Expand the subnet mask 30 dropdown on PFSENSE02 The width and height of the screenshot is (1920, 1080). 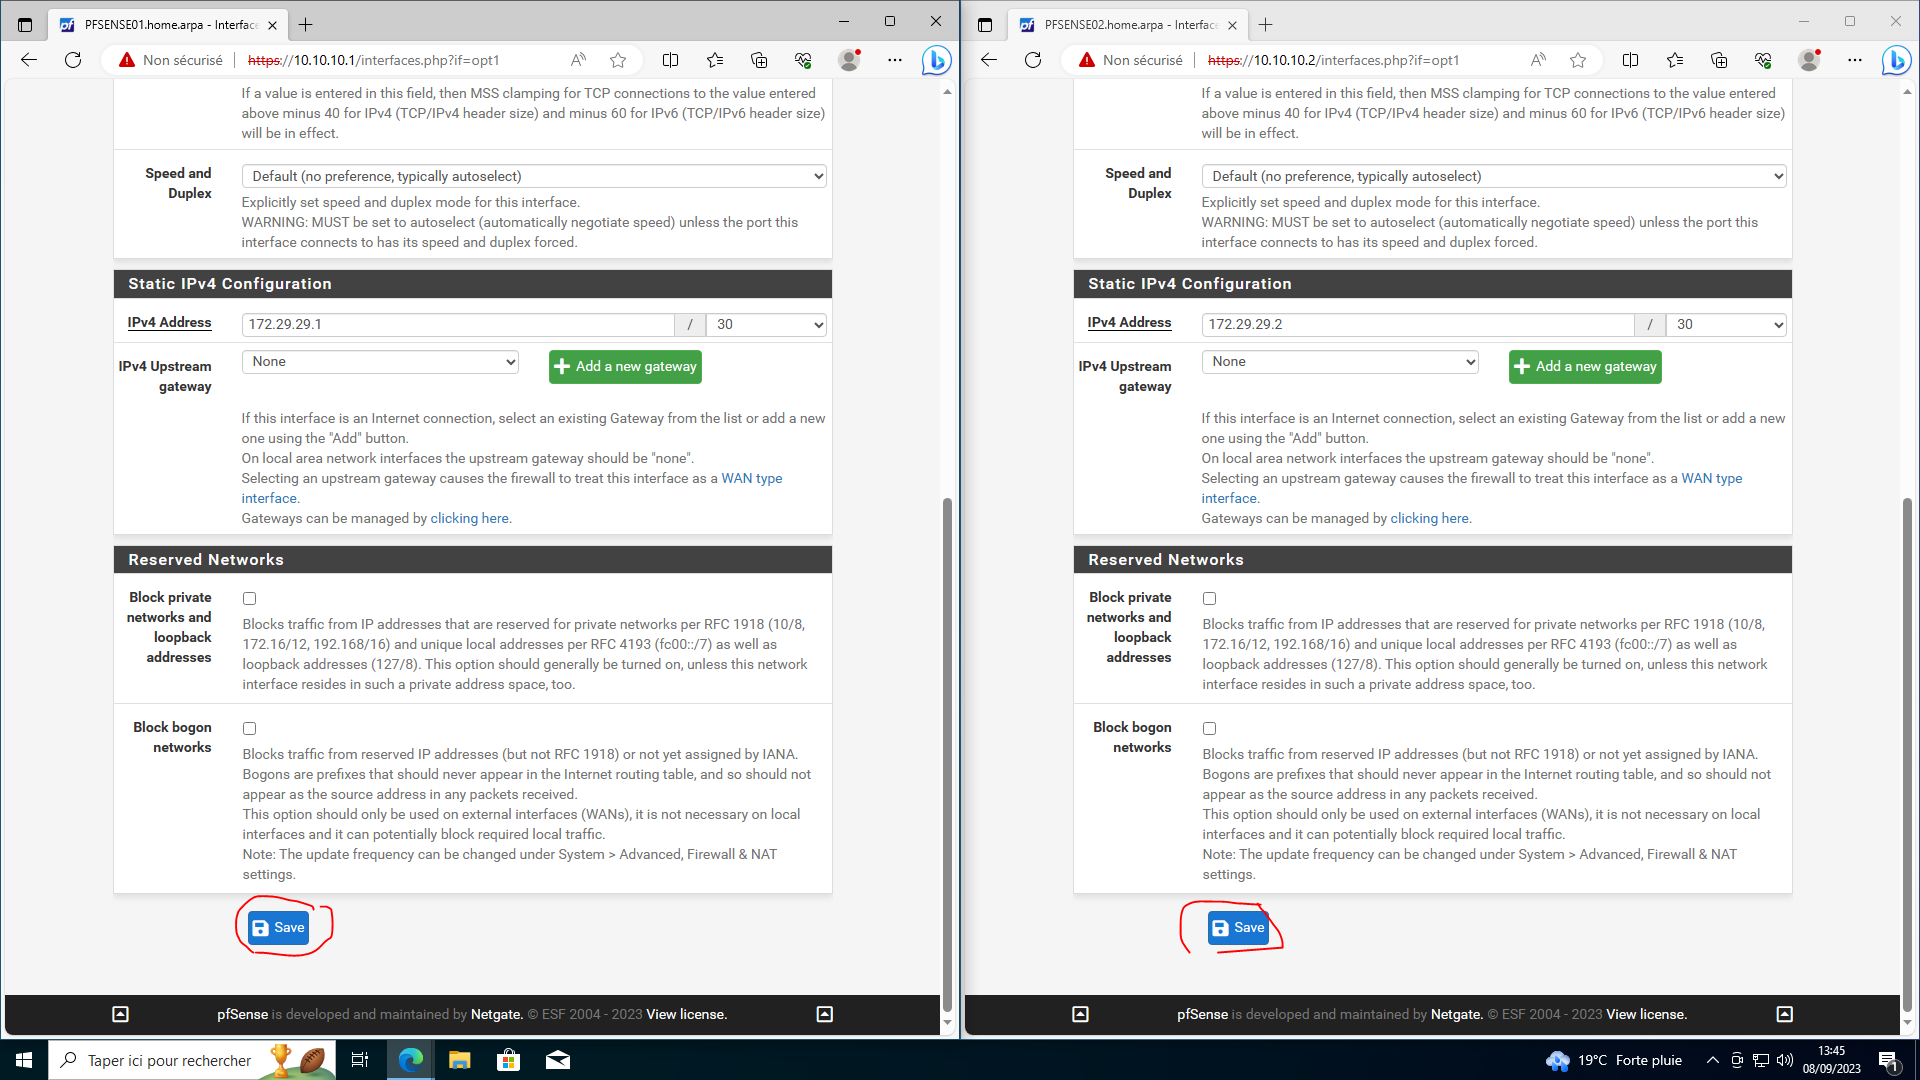click(1726, 324)
